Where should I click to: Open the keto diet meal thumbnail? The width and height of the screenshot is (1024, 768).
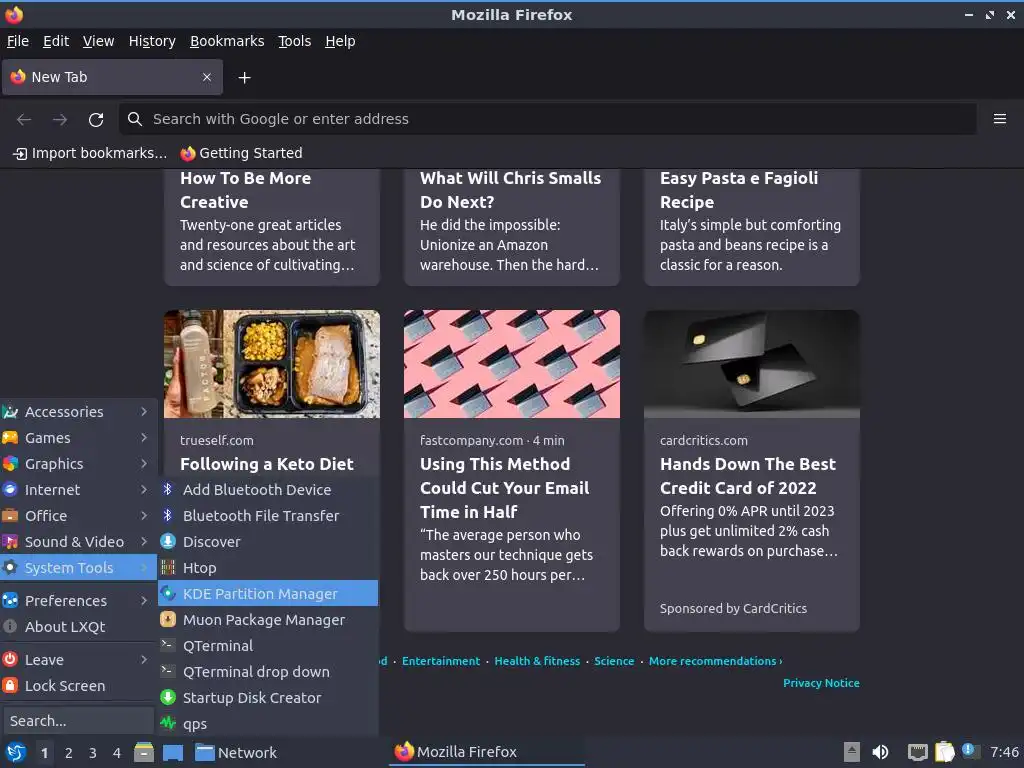(x=272, y=364)
